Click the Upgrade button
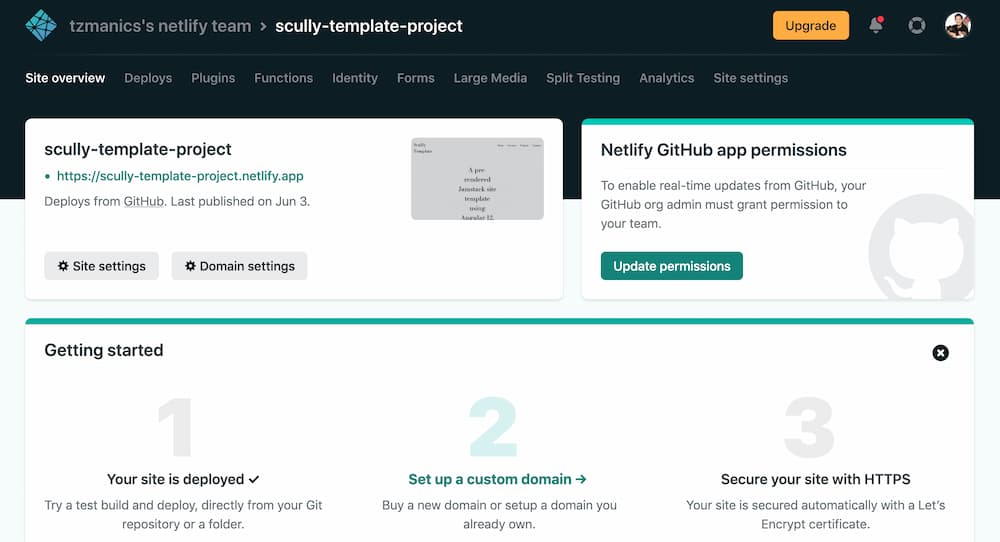This screenshot has height=542, width=1000. [810, 26]
